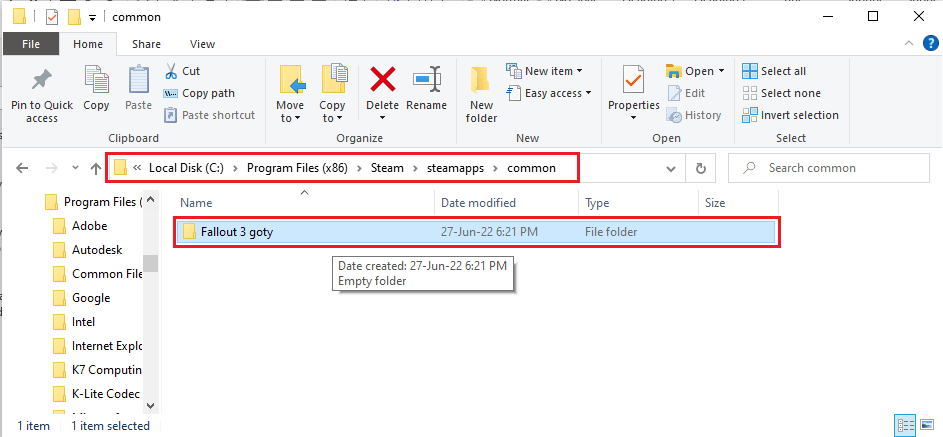Click the Rename icon
This screenshot has width=943, height=437.
(426, 79)
